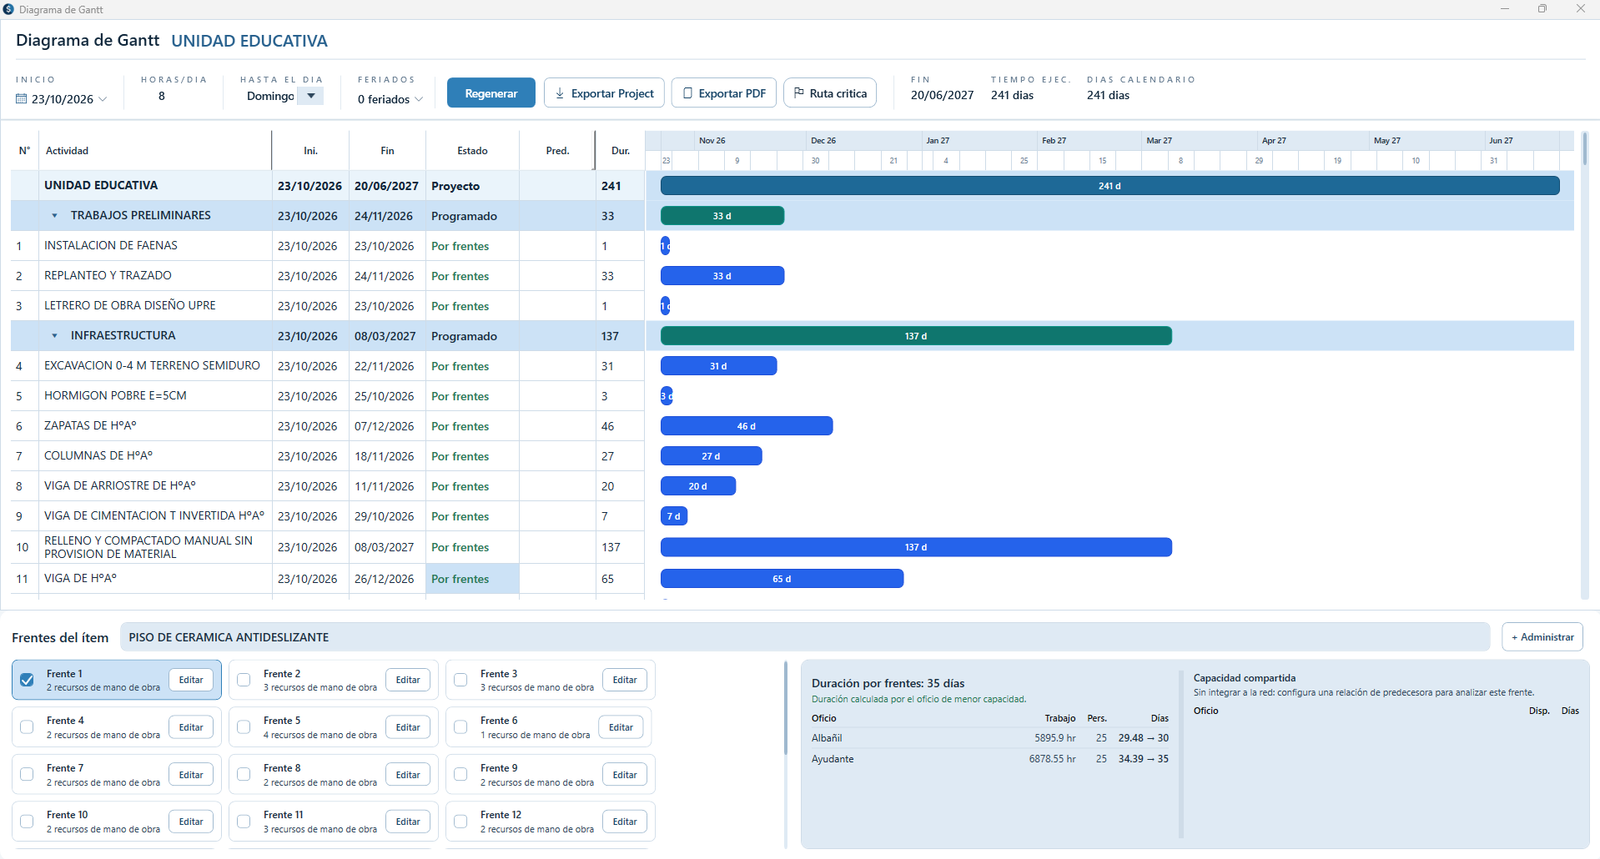Click Editar next to Frente 12
Screen dimensions: 1600x859
[625, 822]
